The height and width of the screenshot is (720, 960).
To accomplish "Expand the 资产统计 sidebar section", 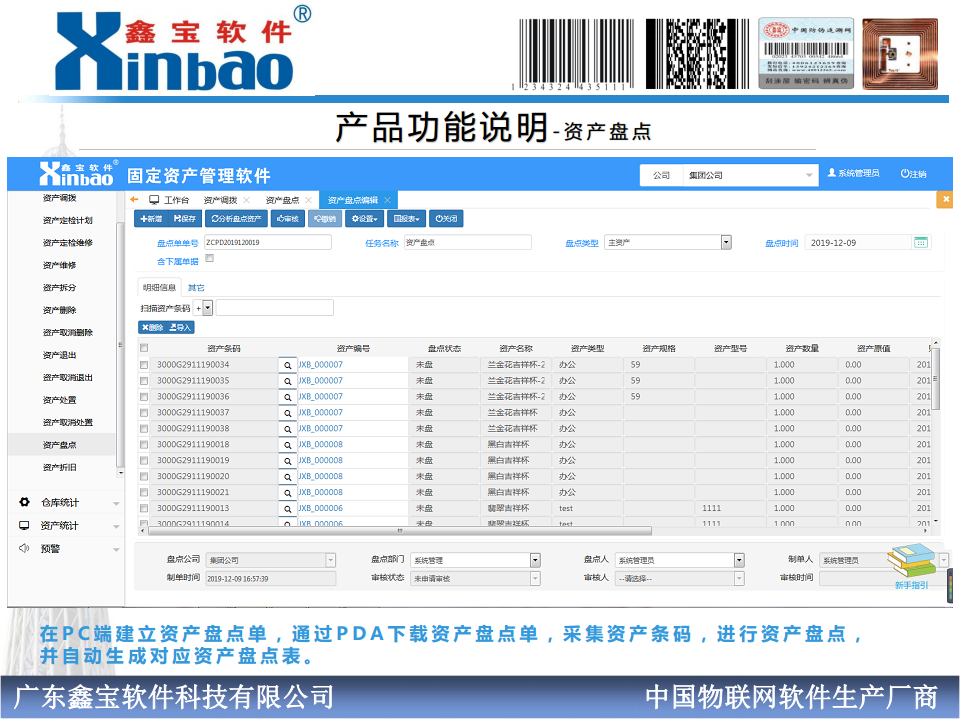I will tap(116, 527).
